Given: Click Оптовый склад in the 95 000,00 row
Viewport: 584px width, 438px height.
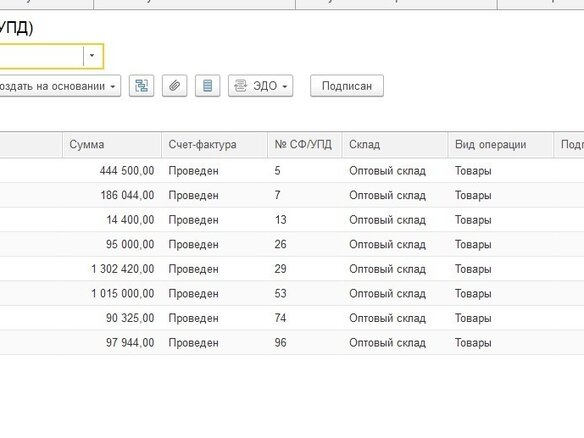Looking at the screenshot, I should point(387,245).
